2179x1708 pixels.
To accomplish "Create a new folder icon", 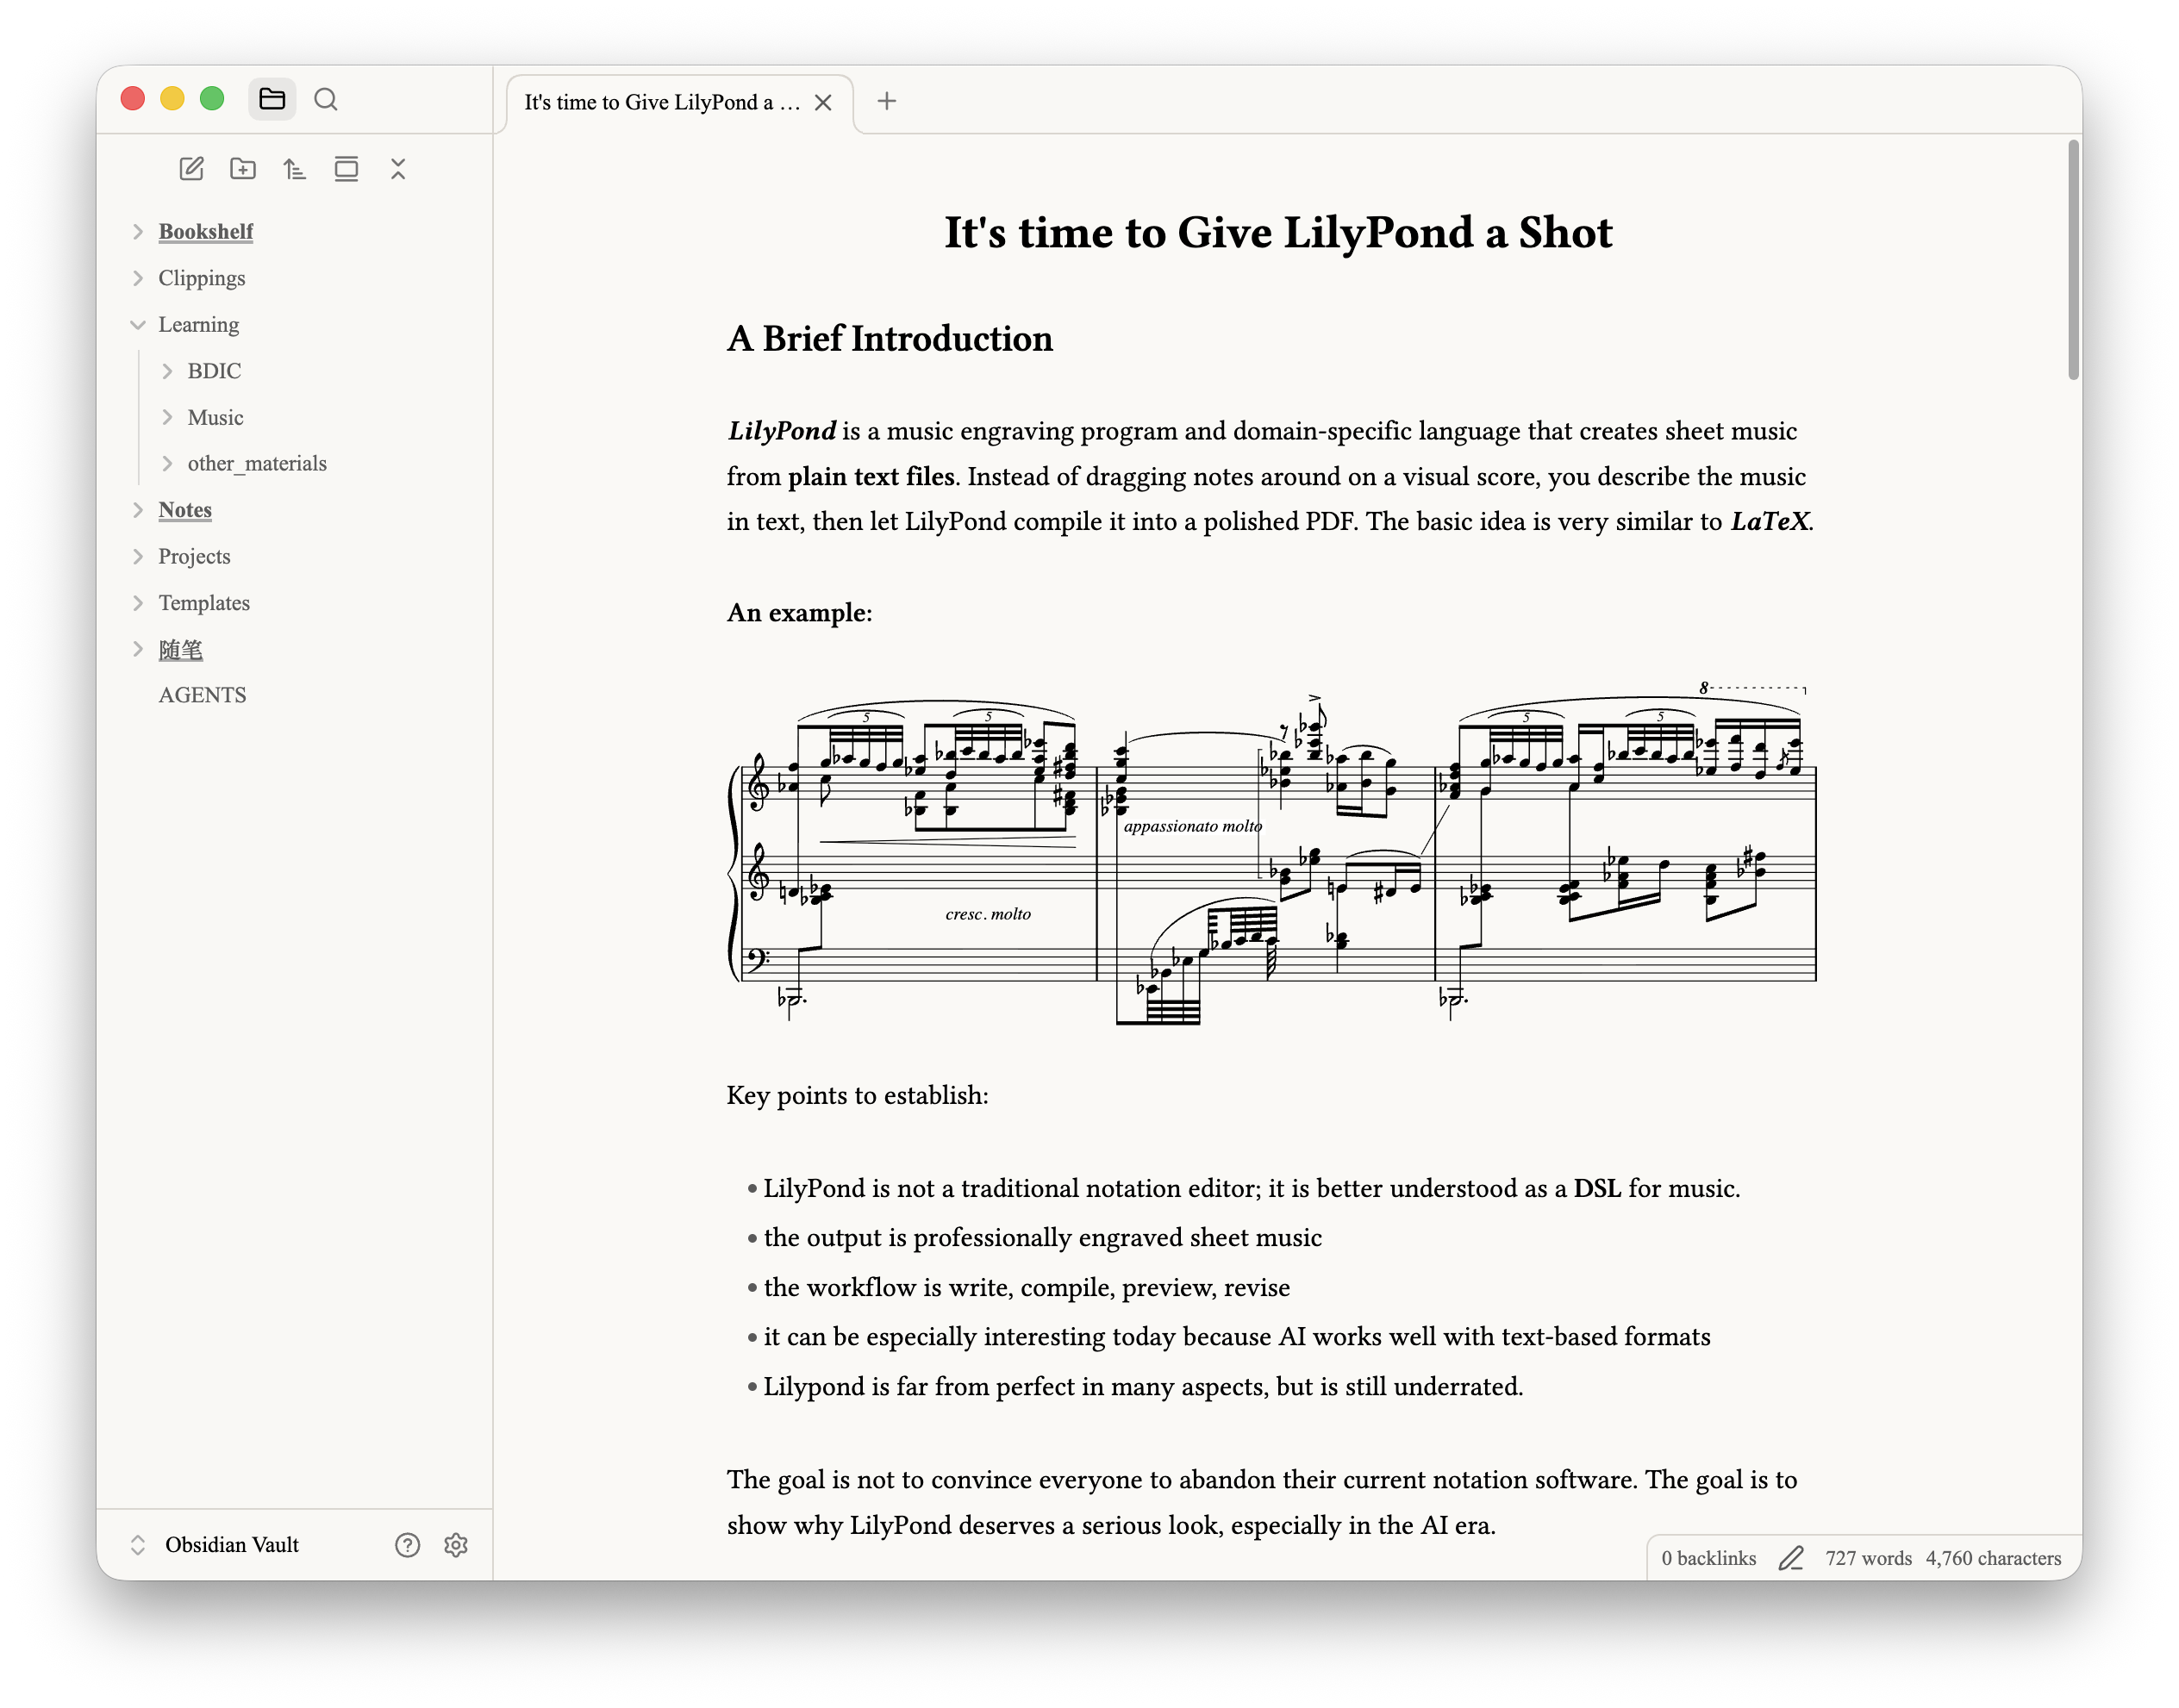I will click(243, 169).
